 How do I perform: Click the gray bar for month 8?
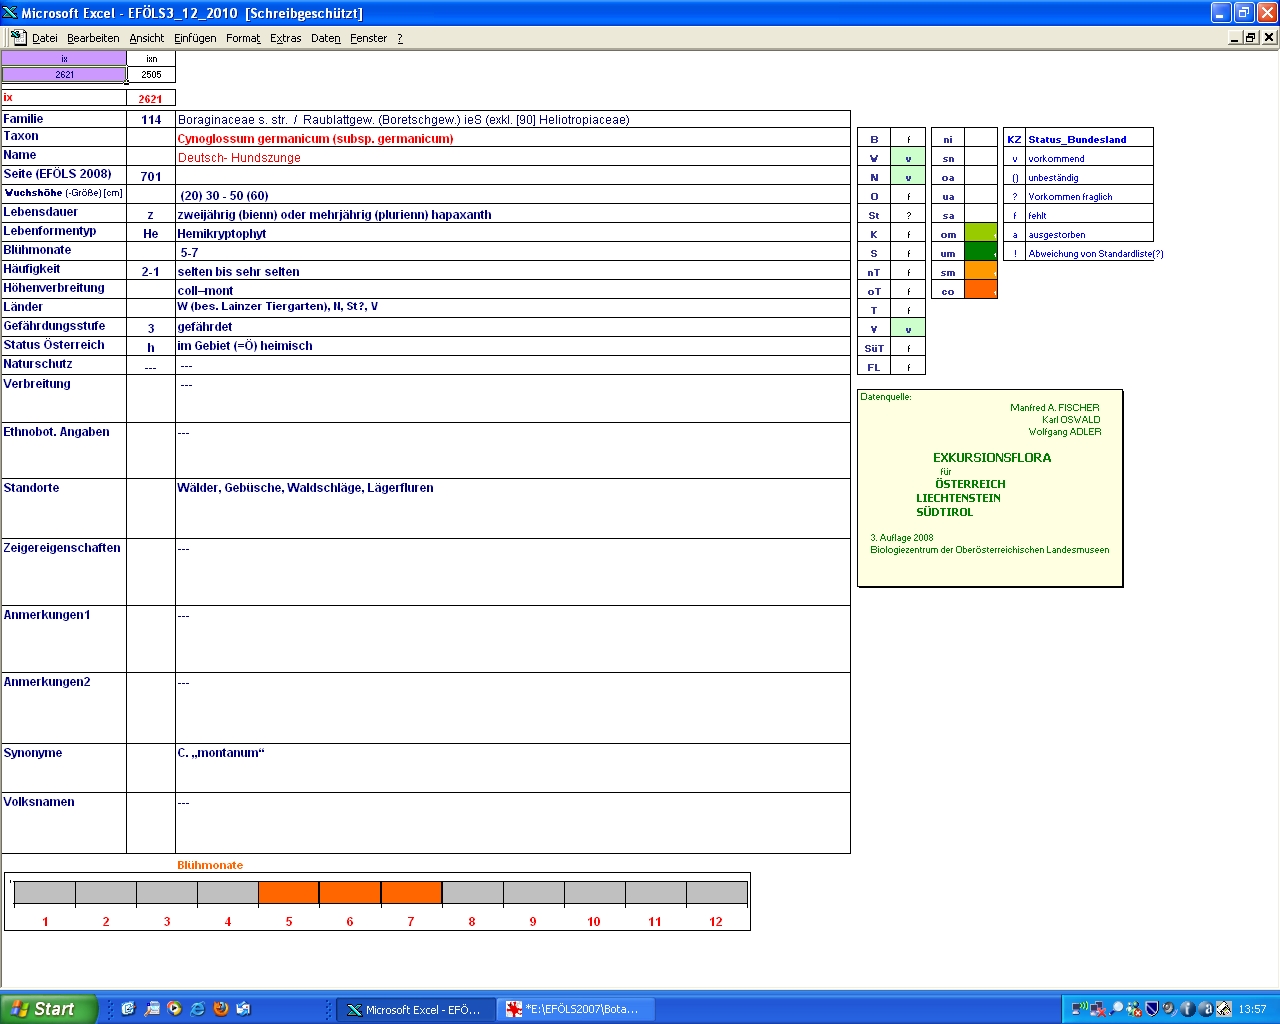472,892
